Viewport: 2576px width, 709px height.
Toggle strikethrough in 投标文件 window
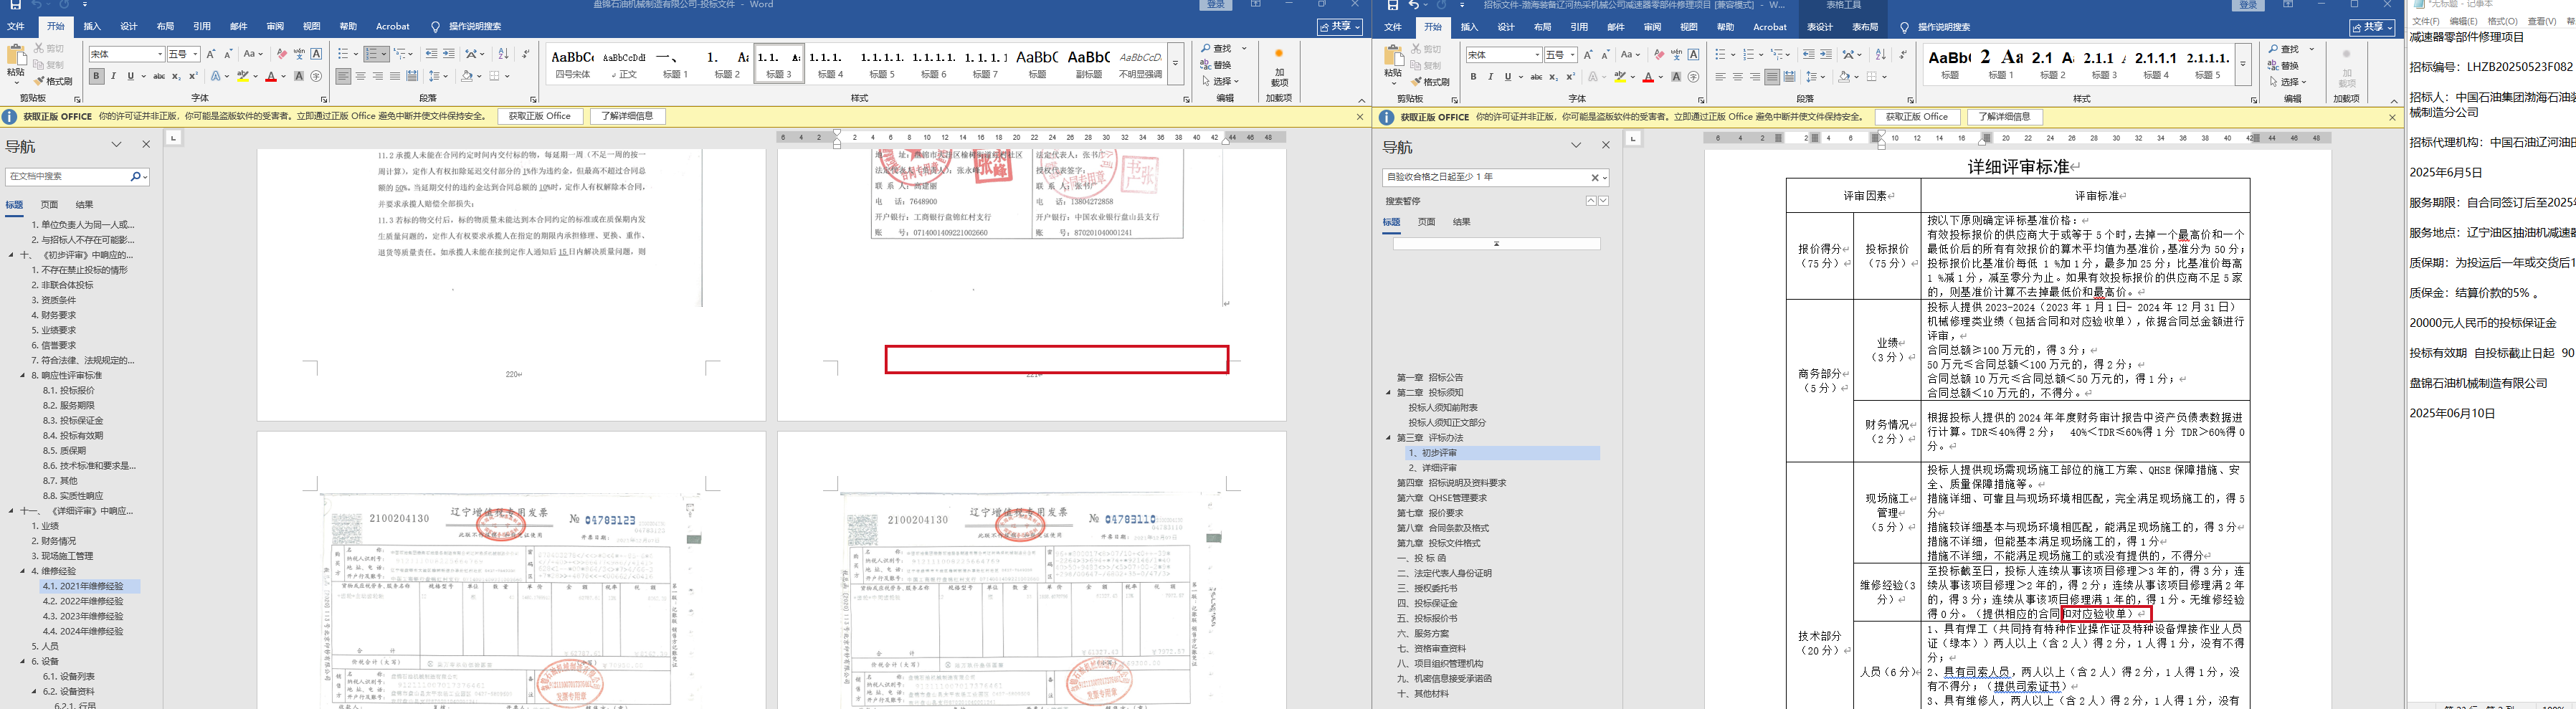(159, 76)
